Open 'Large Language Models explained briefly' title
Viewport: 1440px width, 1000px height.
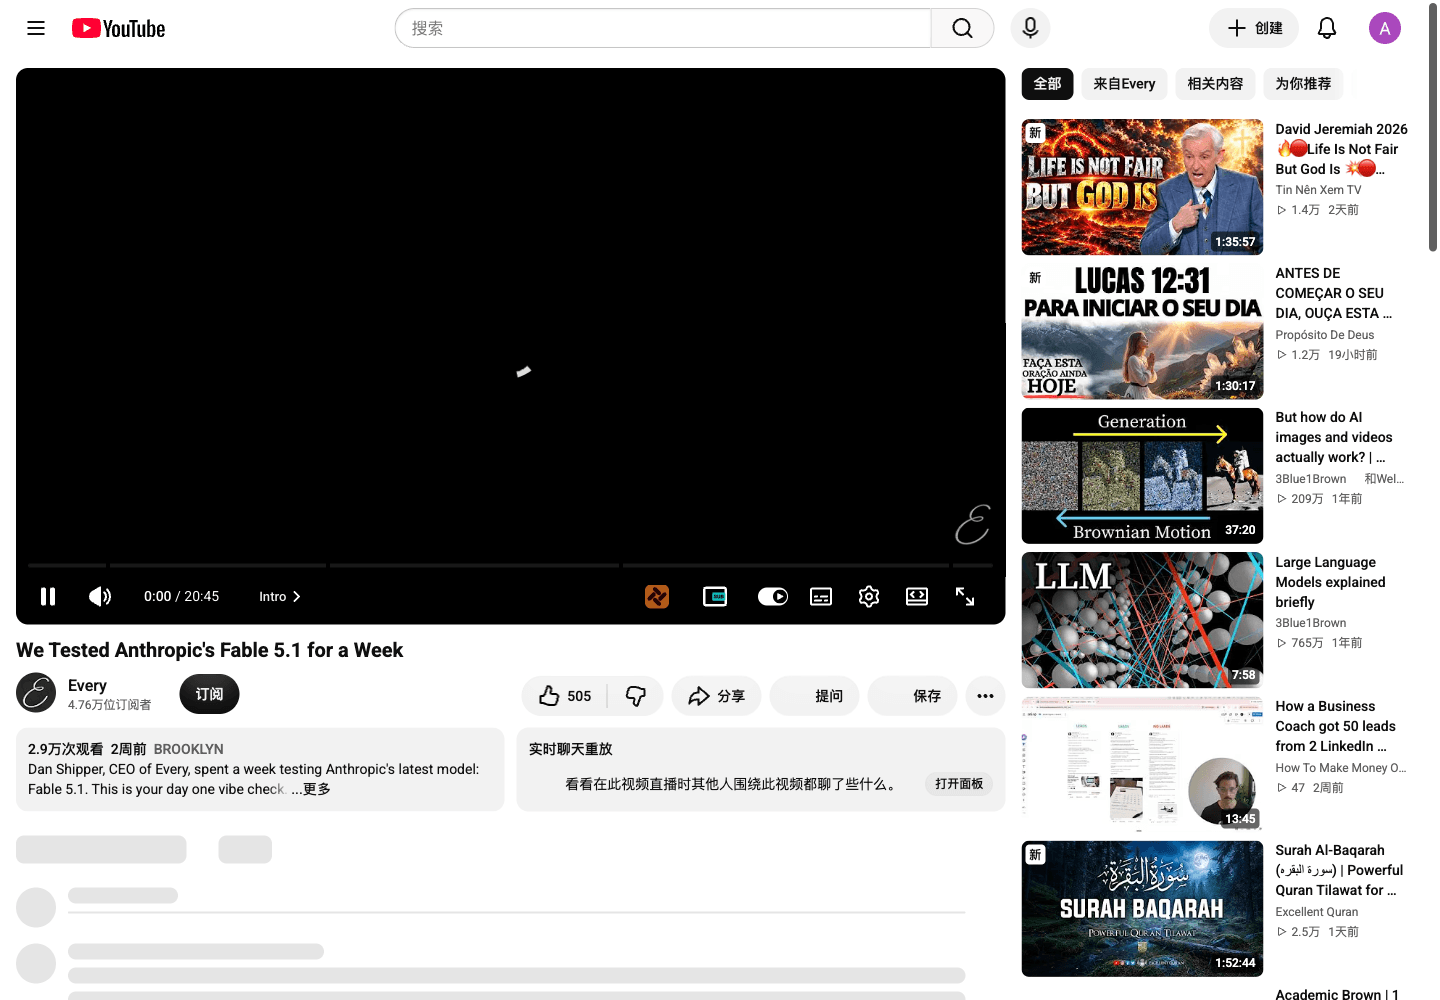pos(1330,582)
